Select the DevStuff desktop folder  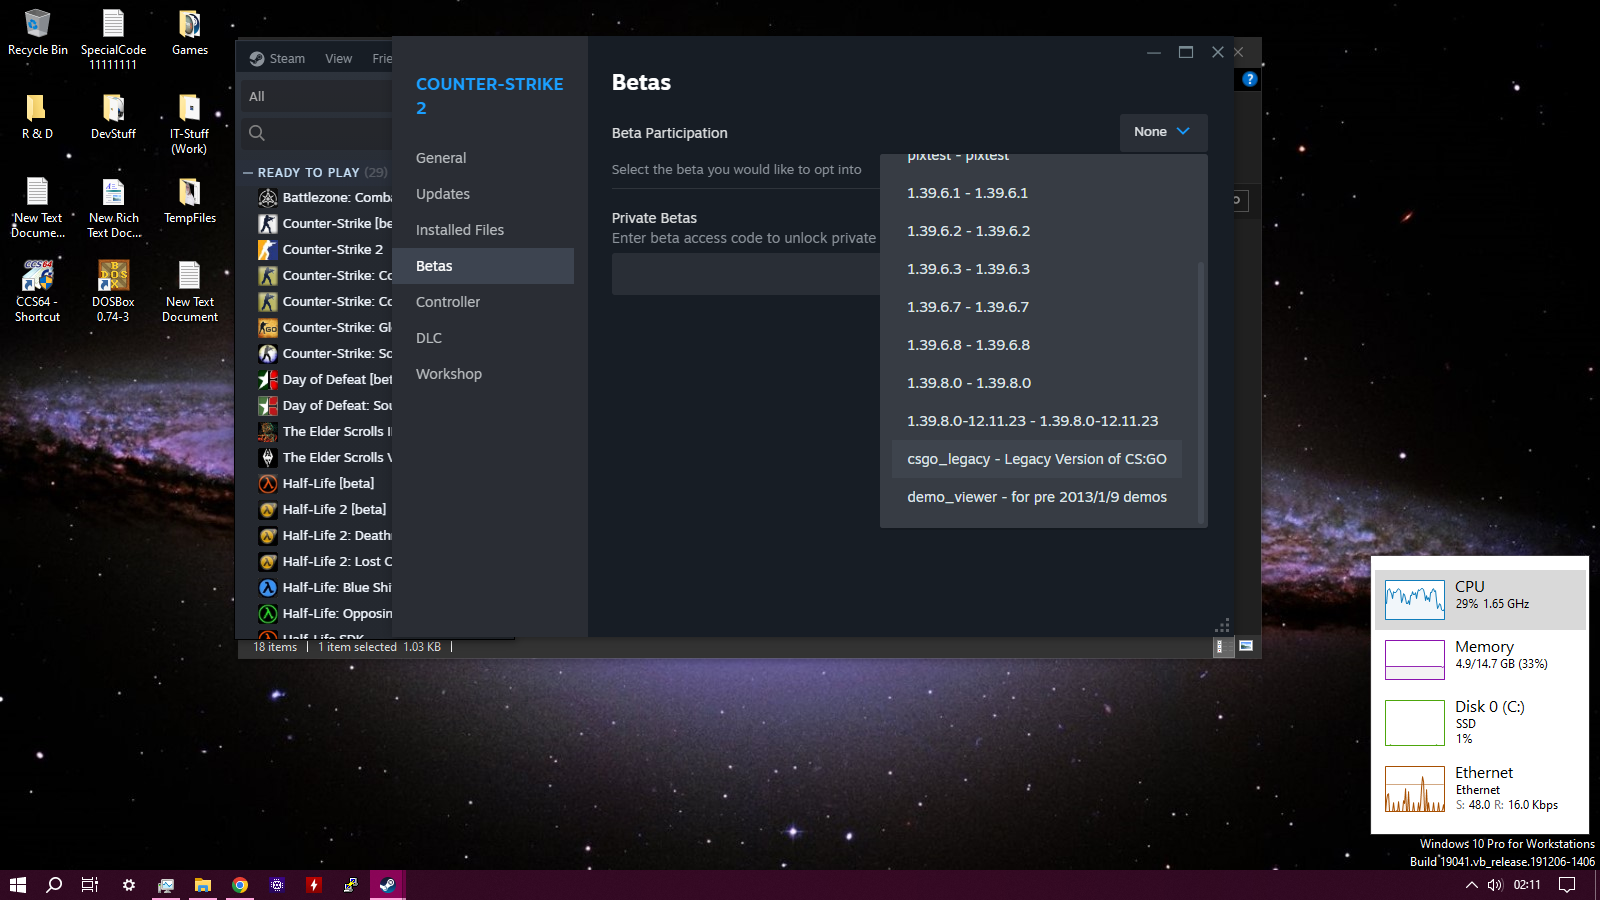pos(113,116)
